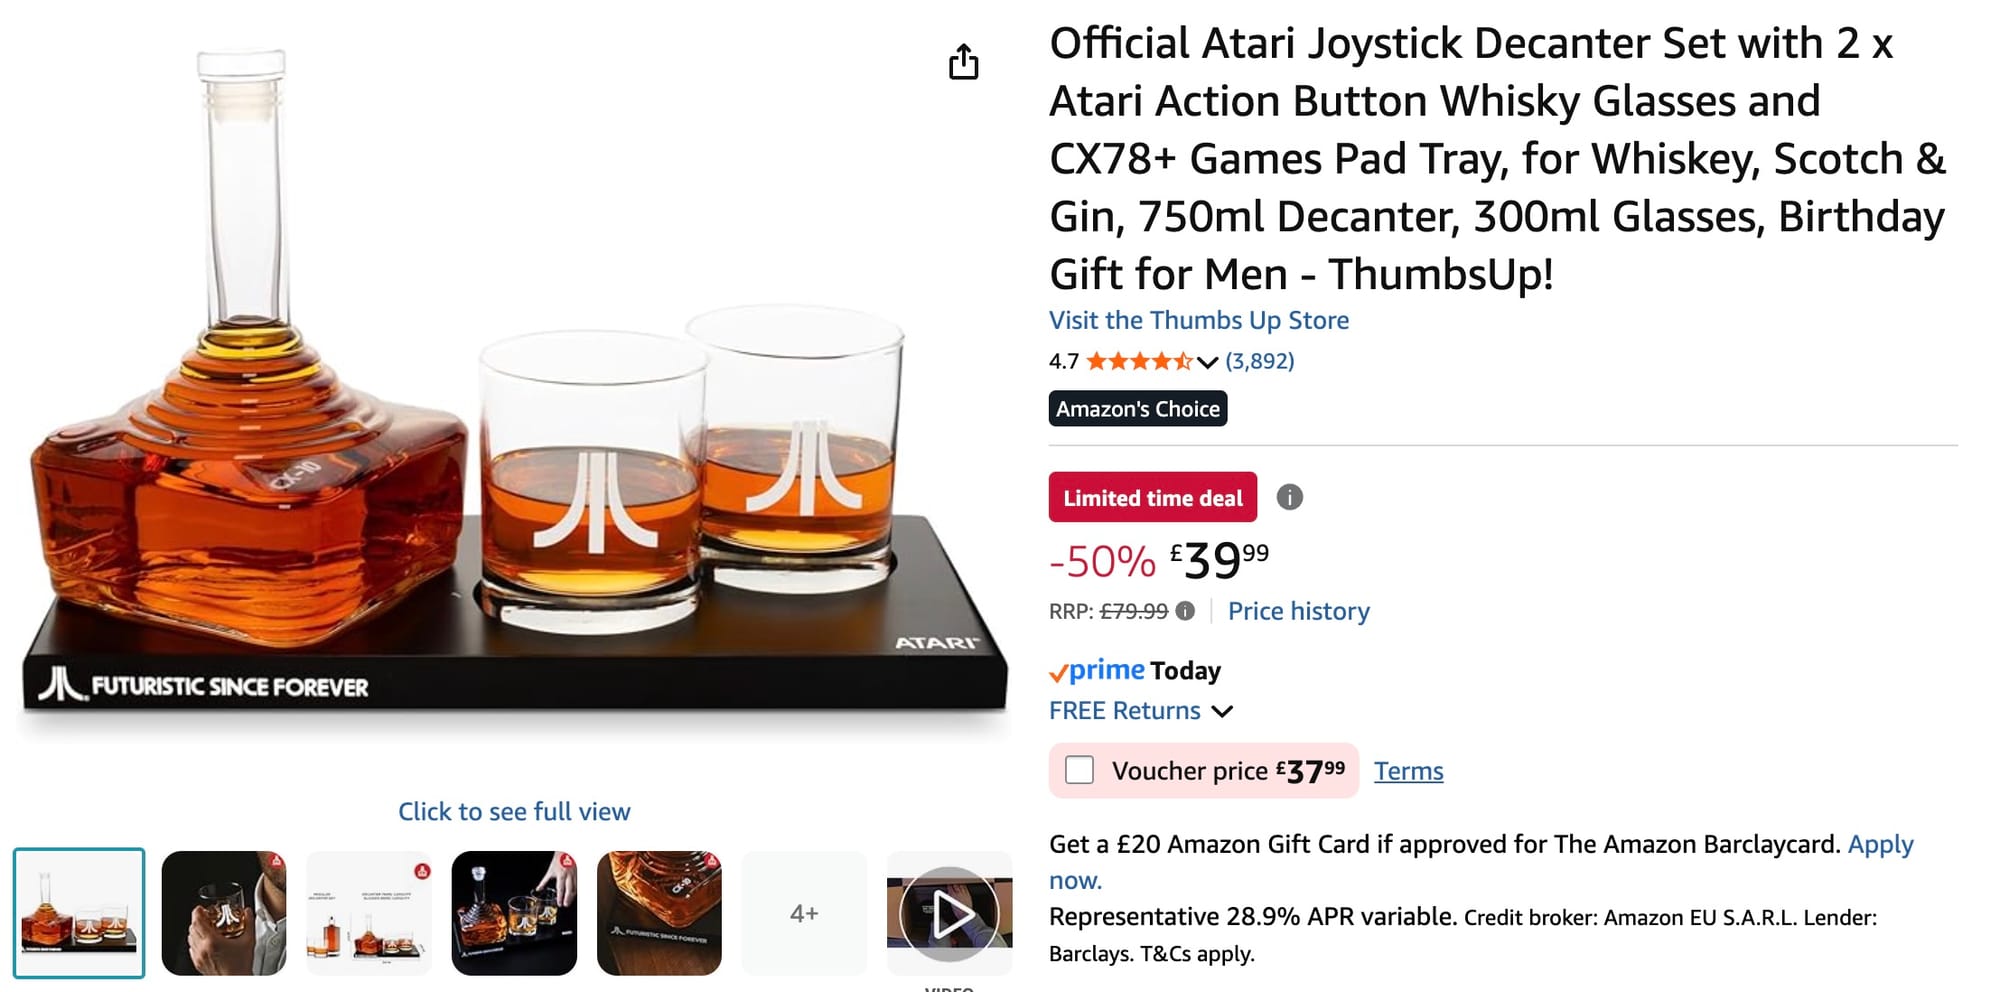
Task: Click the Prime logo
Action: tap(1098, 671)
